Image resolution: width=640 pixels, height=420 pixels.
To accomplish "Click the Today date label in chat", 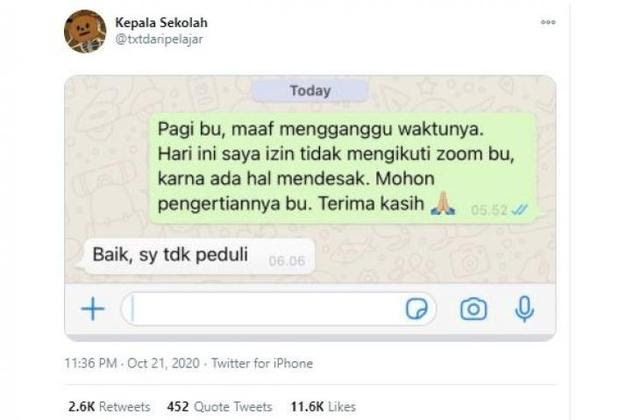I will [x=310, y=91].
